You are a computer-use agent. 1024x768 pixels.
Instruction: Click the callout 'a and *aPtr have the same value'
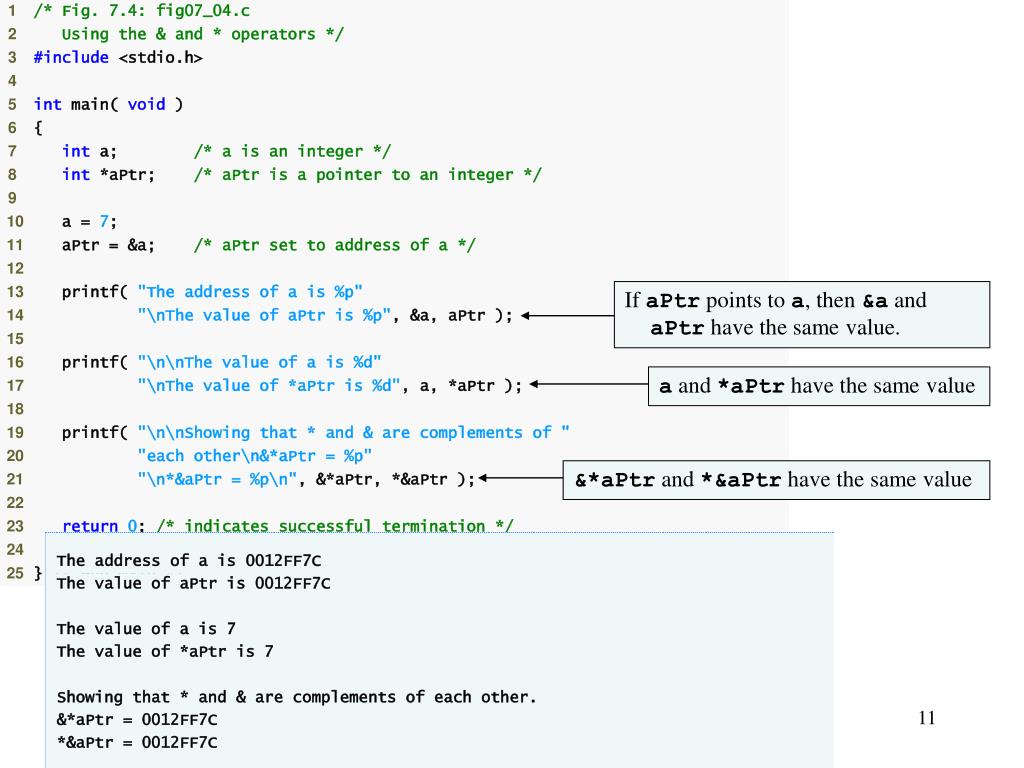point(818,386)
